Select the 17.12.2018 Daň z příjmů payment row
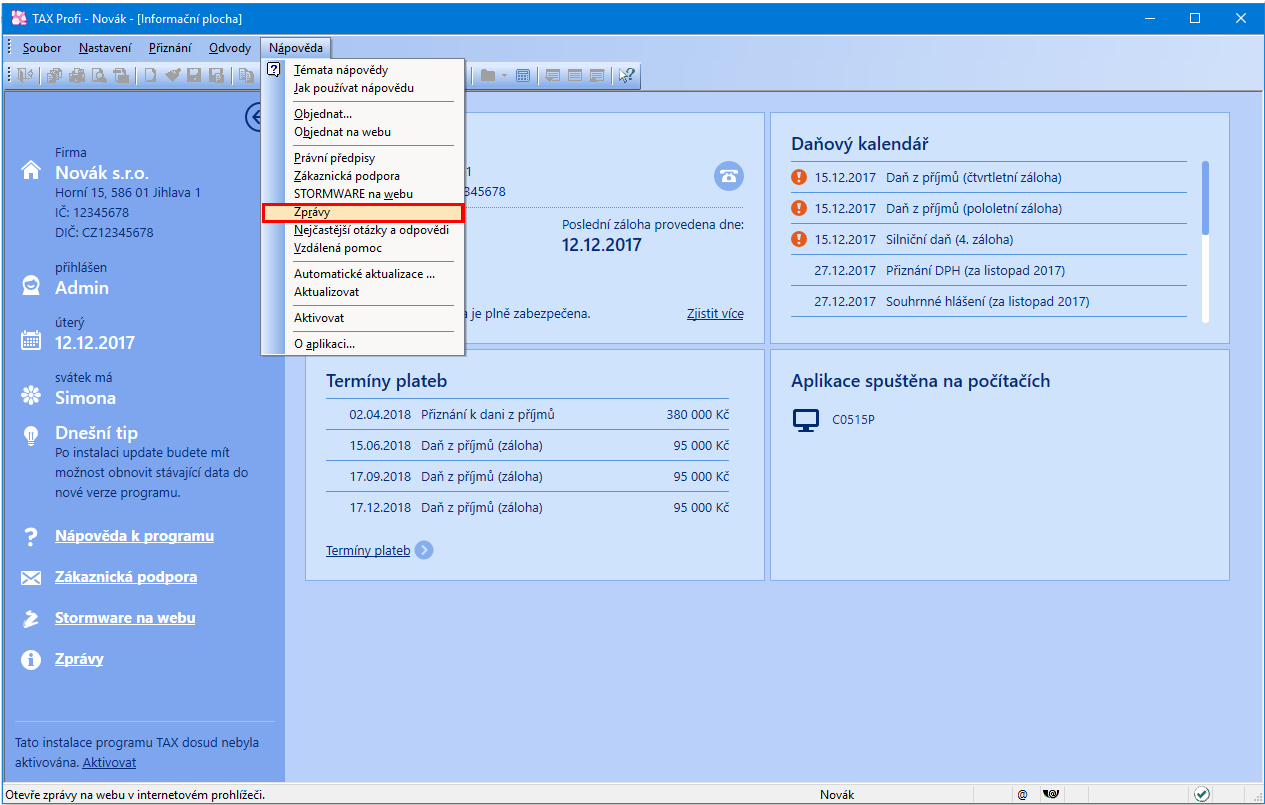1265x805 pixels. pos(527,508)
